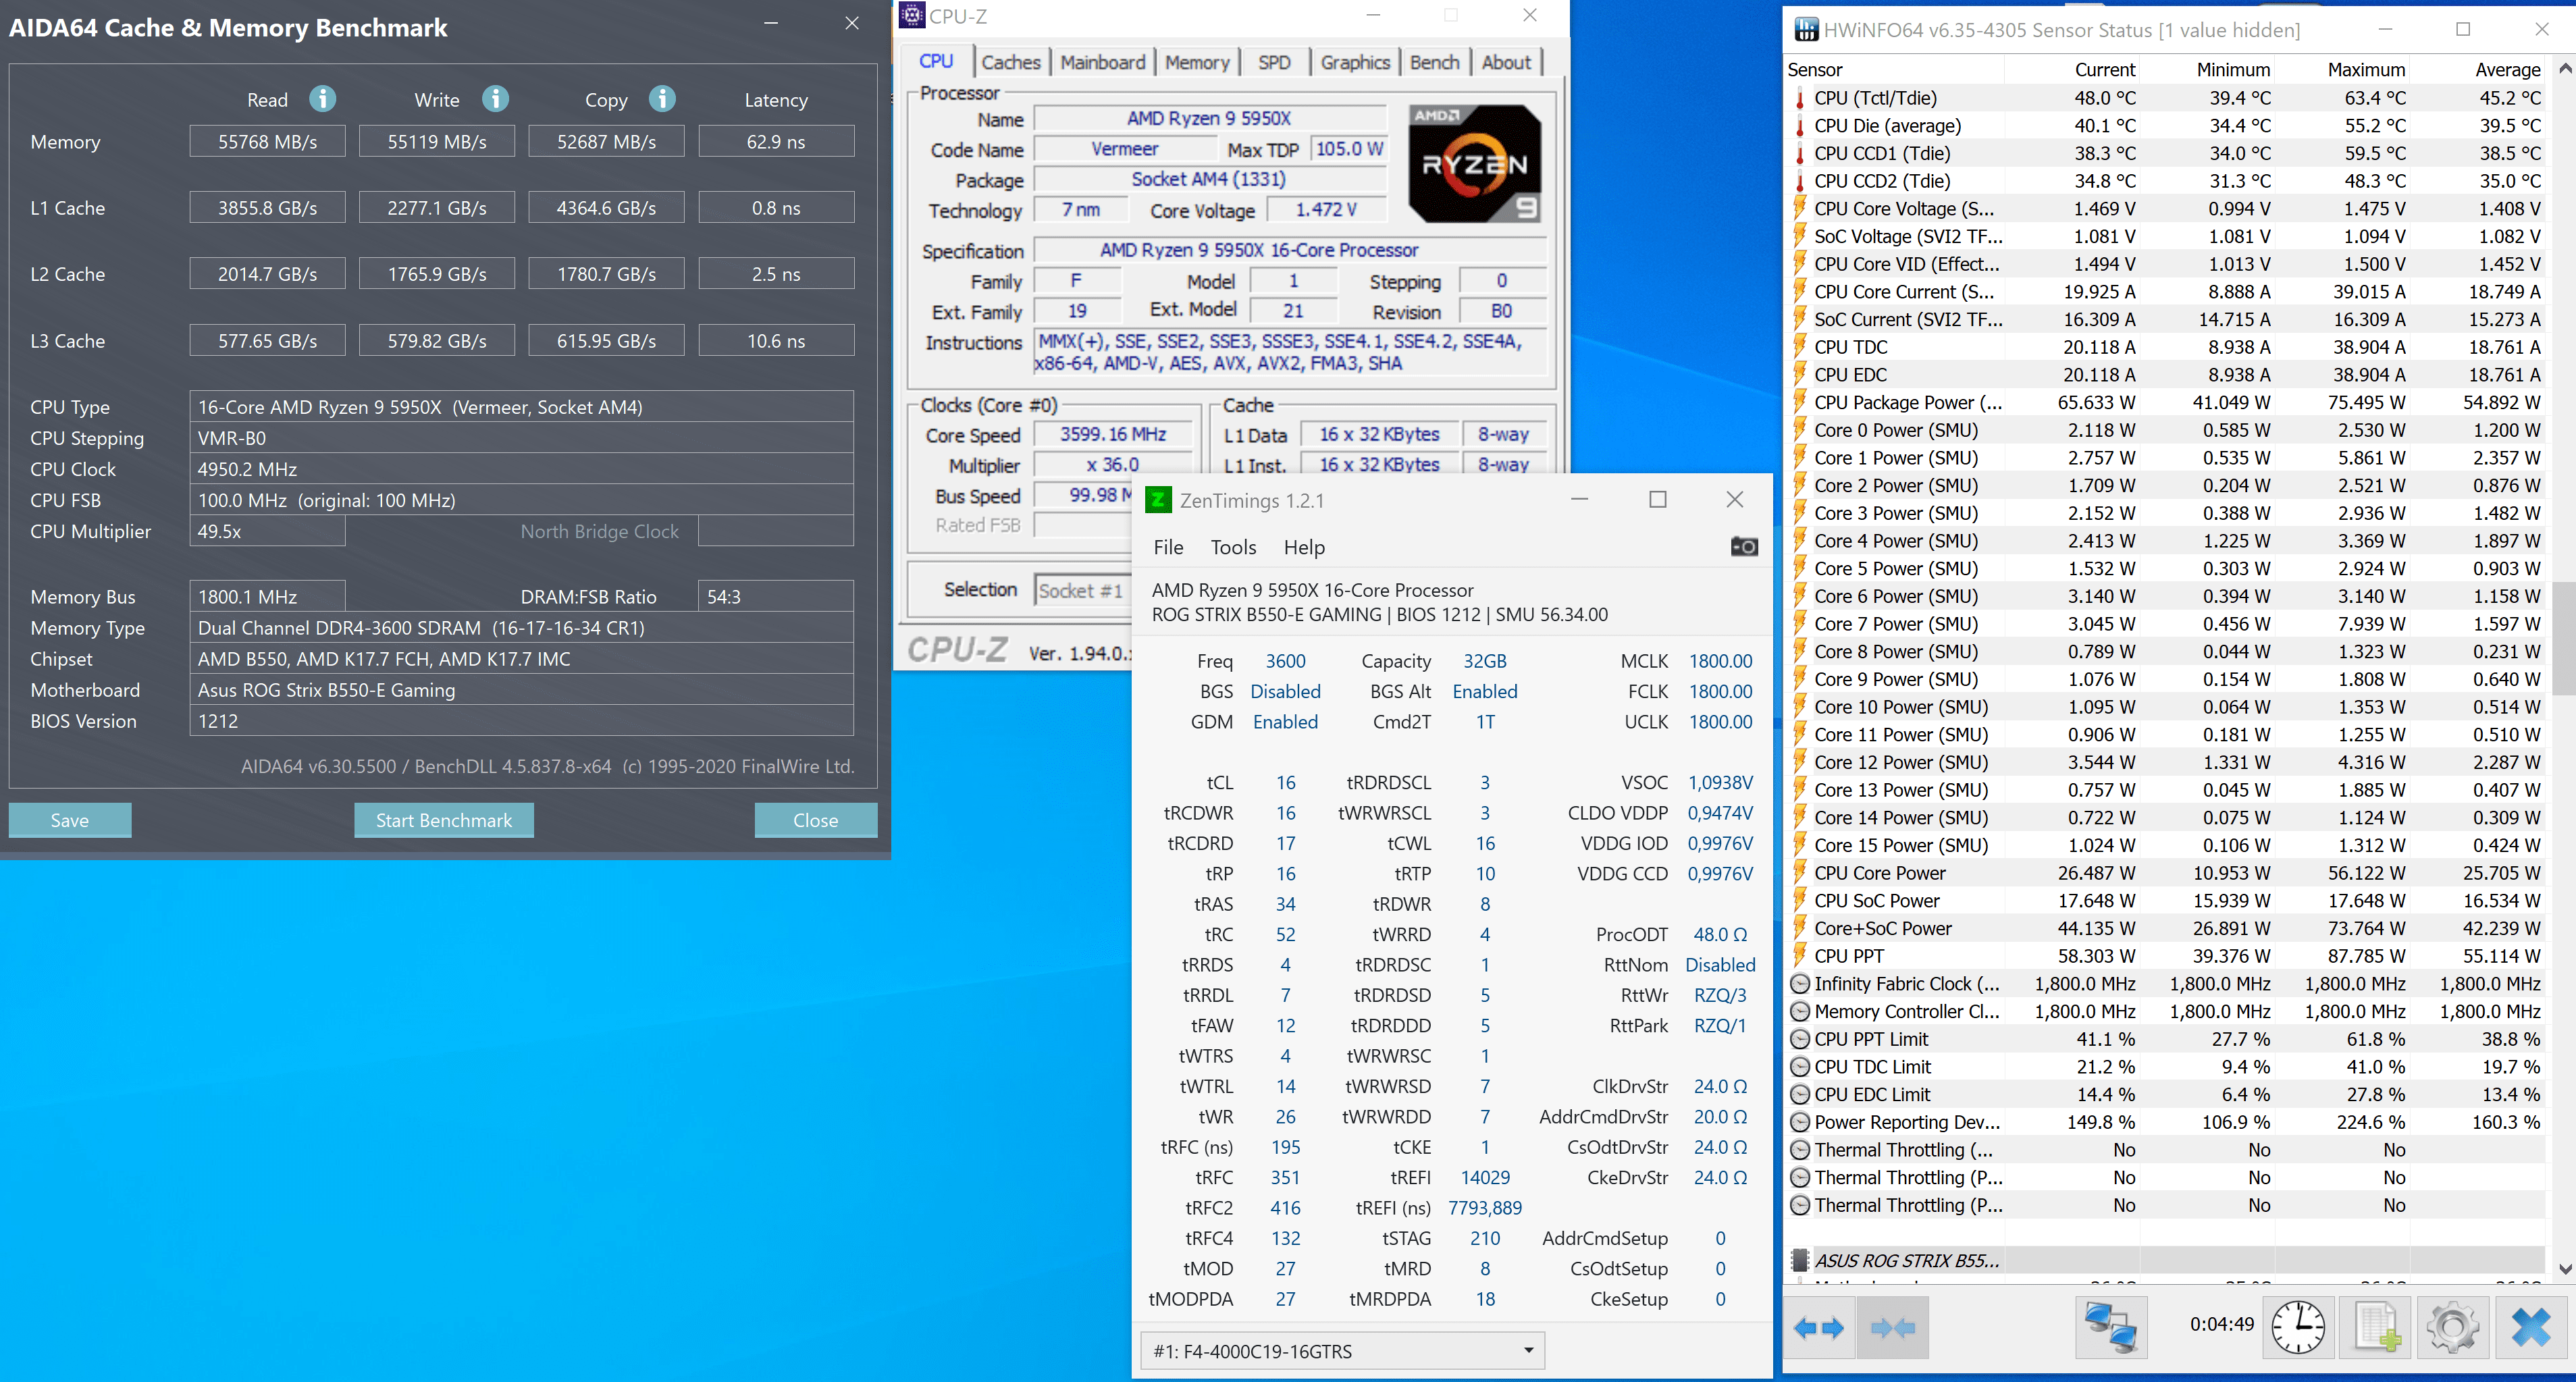2576x1382 pixels.
Task: Click lightning icon beside CPU Core Voltage
Action: [1800, 208]
